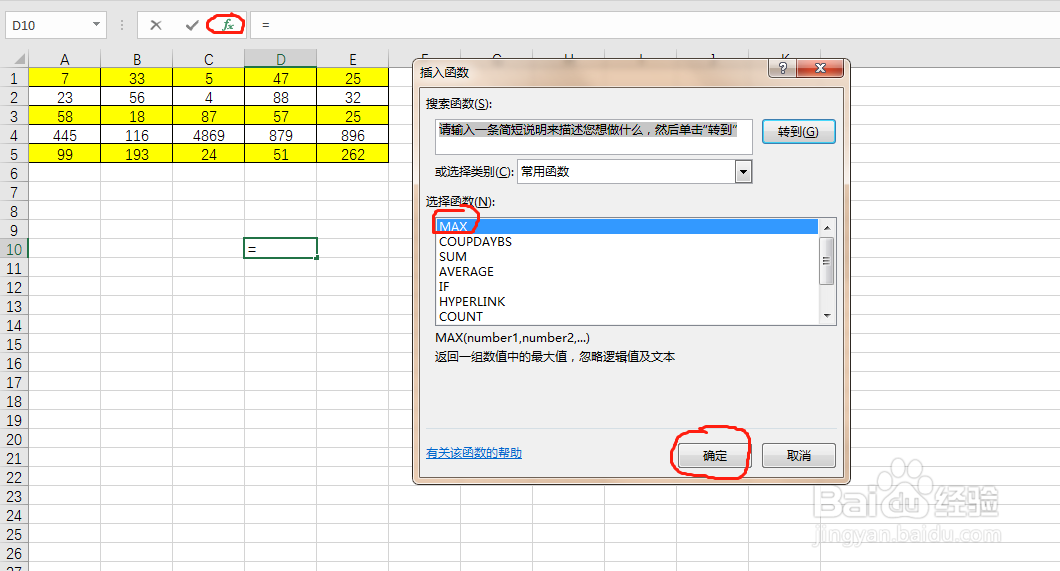
Task: Click cell D2 containing 88
Action: point(281,97)
